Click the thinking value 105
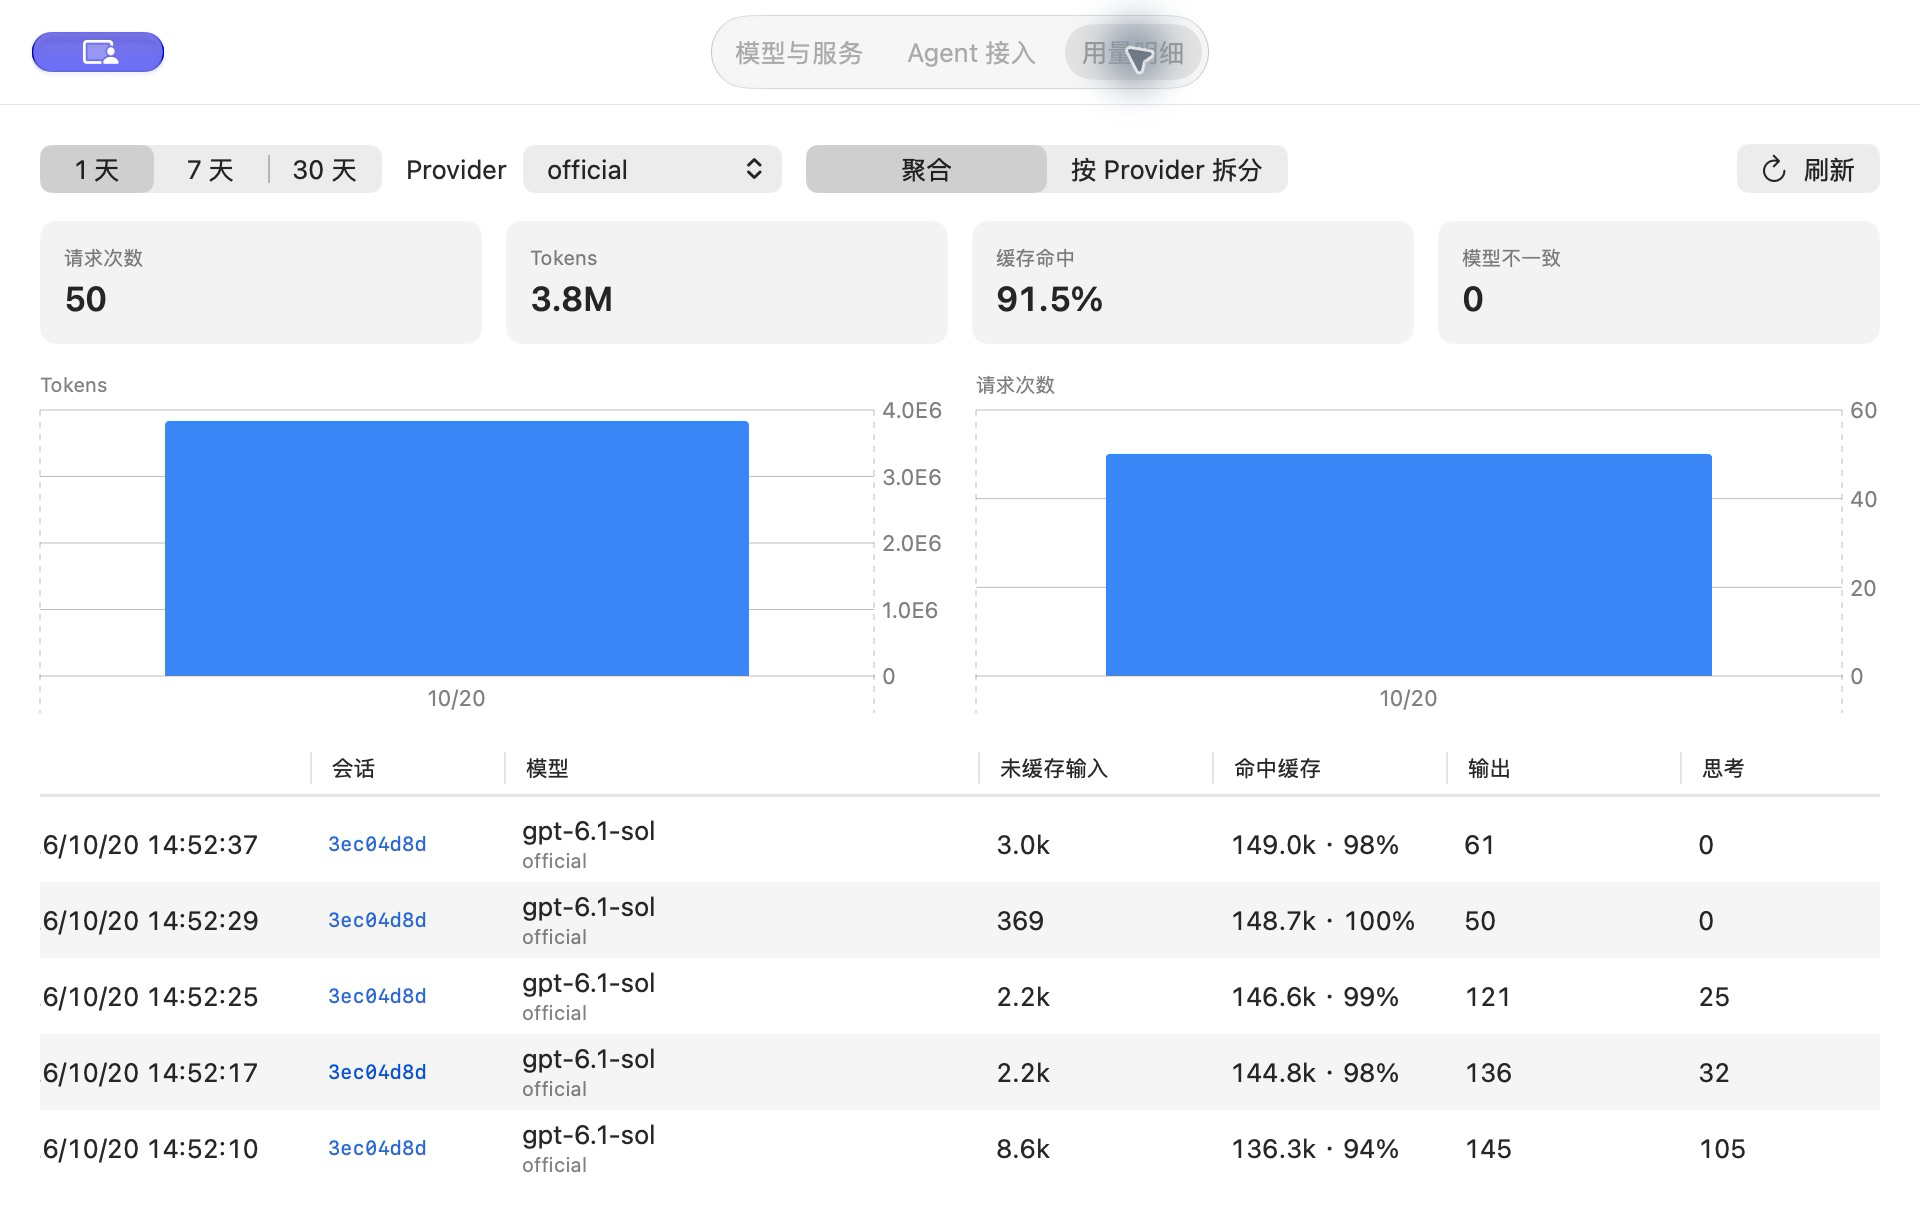This screenshot has height=1224, width=1920. pos(1722,1149)
